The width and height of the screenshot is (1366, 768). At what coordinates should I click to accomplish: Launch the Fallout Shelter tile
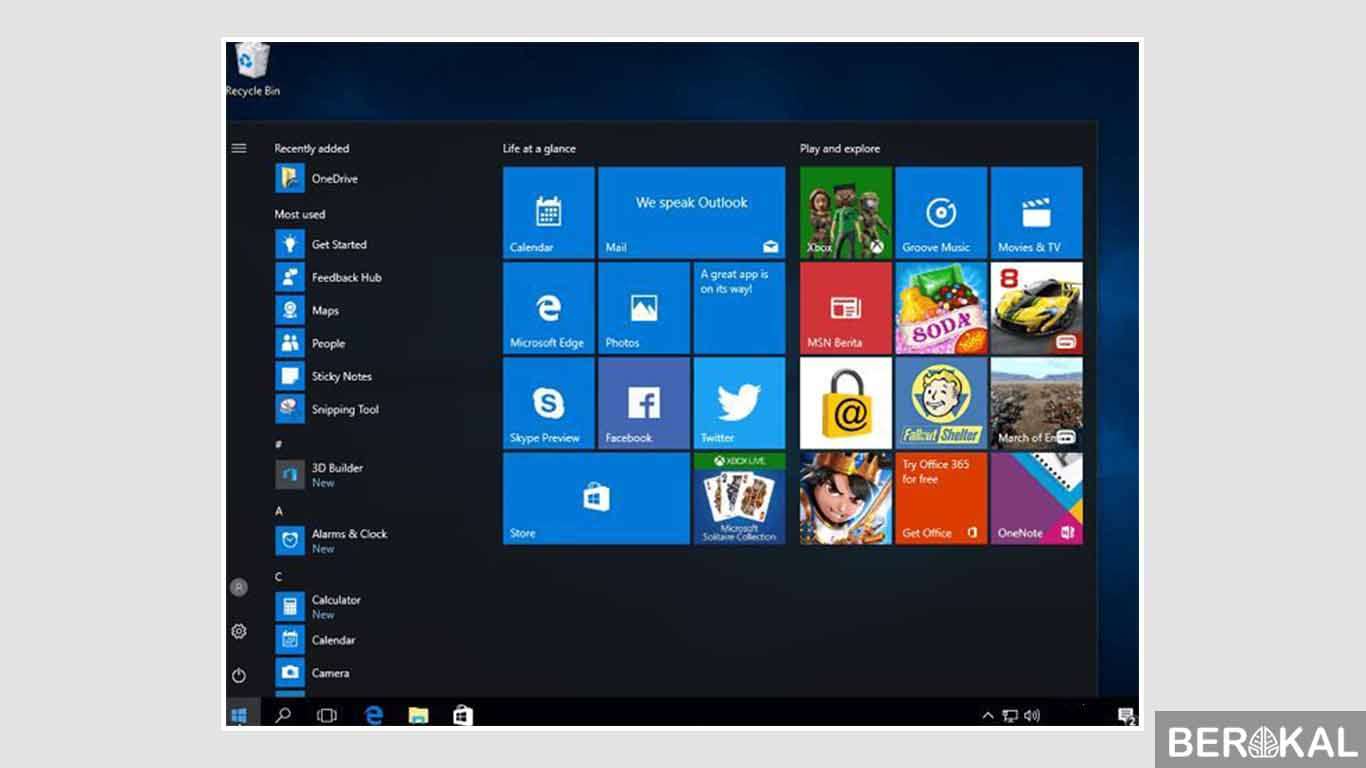tap(941, 403)
